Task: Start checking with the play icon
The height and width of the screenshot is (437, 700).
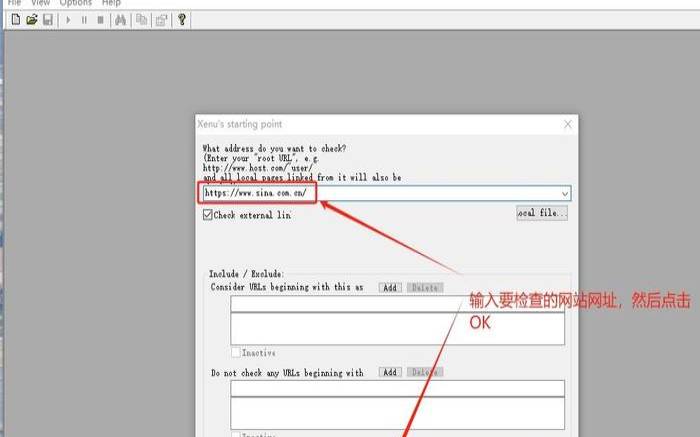Action: [68, 20]
